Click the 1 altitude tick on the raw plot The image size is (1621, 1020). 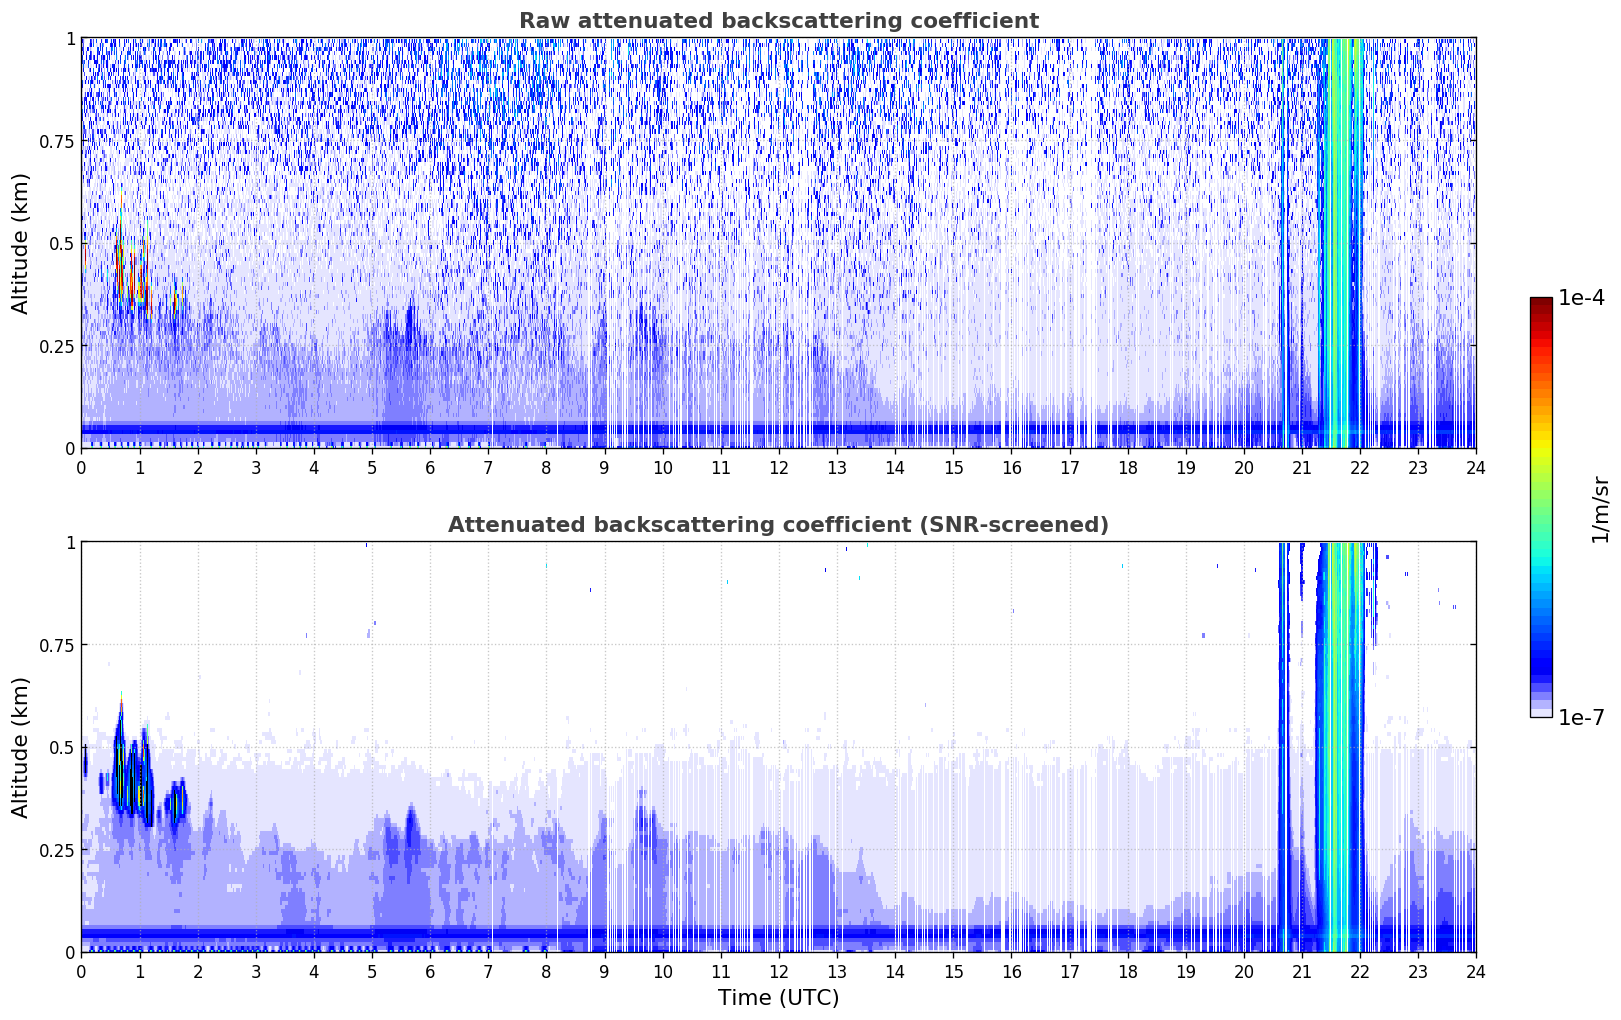coord(70,39)
